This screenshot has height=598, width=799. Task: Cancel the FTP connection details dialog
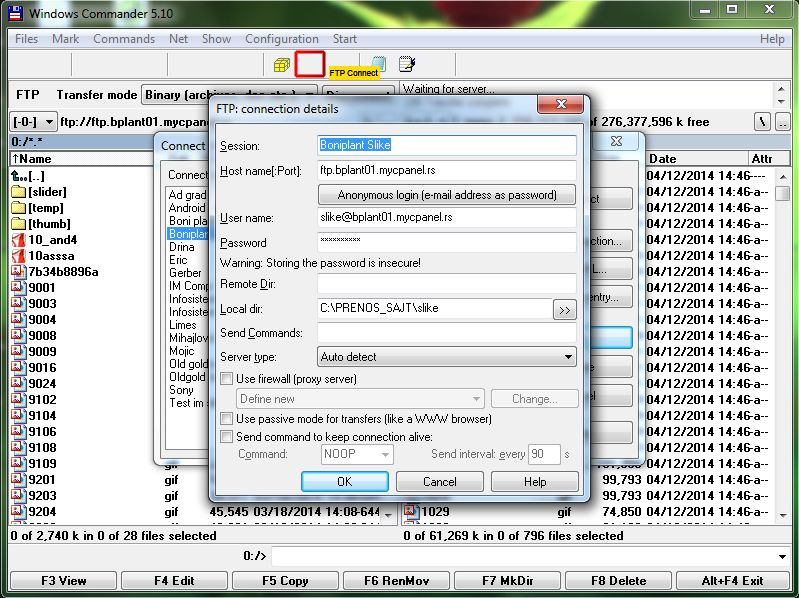tap(440, 481)
